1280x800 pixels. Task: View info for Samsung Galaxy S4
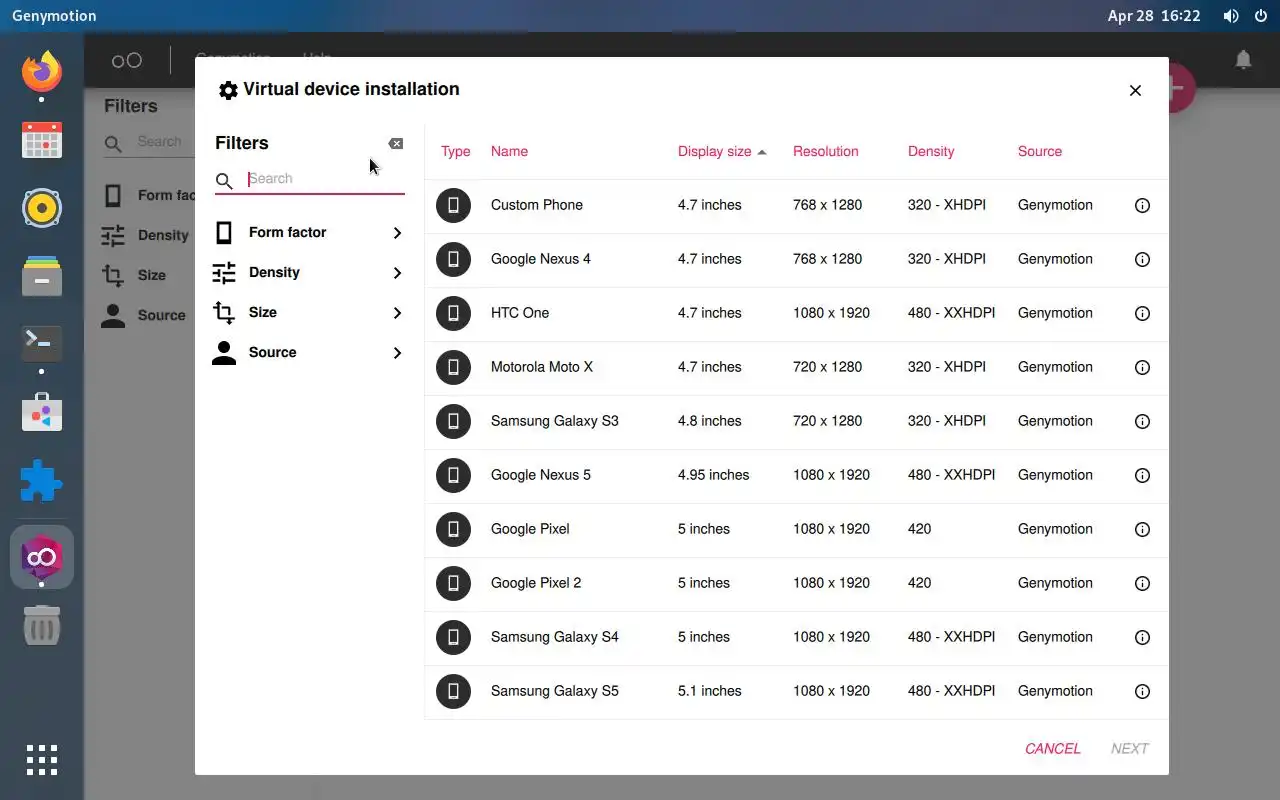click(1142, 637)
